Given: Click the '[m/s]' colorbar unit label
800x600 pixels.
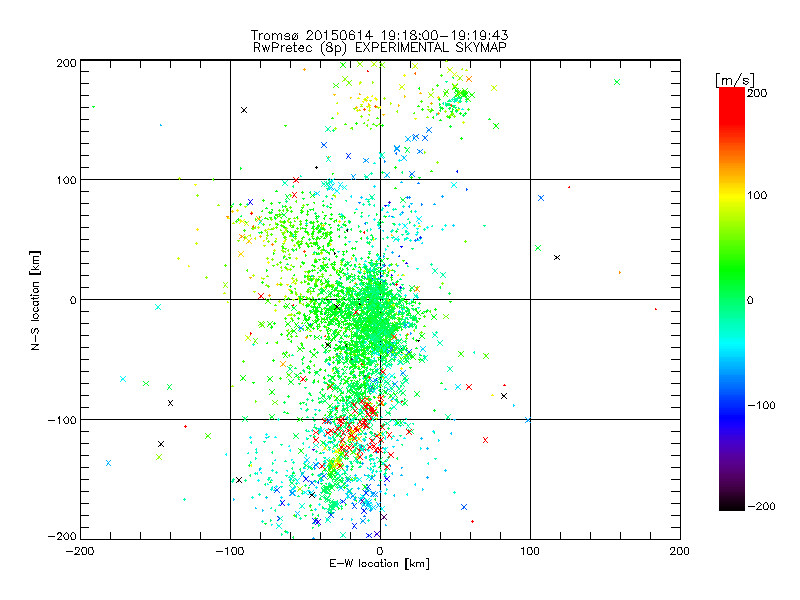Looking at the screenshot, I should (x=735, y=80).
